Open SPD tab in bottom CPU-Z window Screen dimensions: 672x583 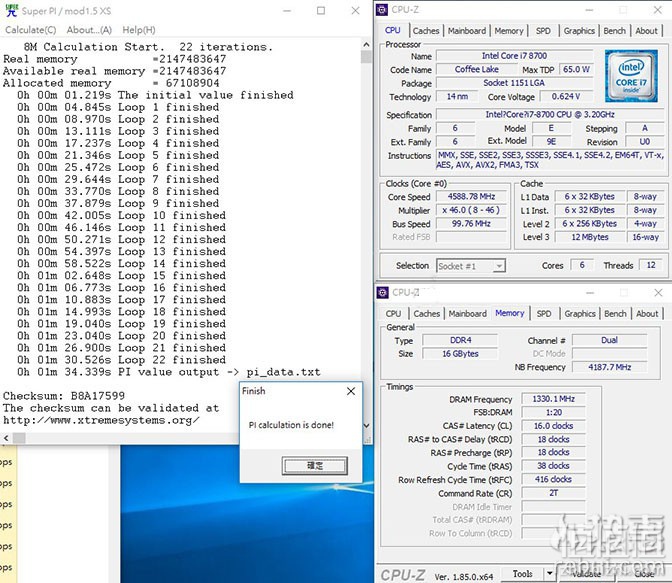[x=544, y=314]
